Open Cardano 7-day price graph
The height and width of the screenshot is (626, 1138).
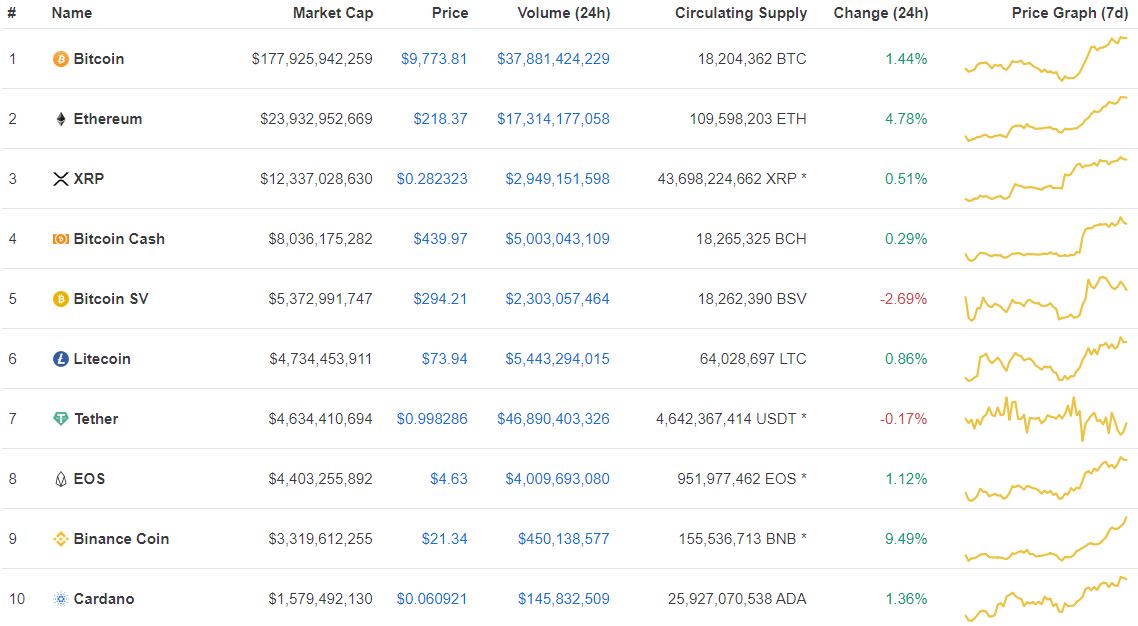[x=1046, y=599]
